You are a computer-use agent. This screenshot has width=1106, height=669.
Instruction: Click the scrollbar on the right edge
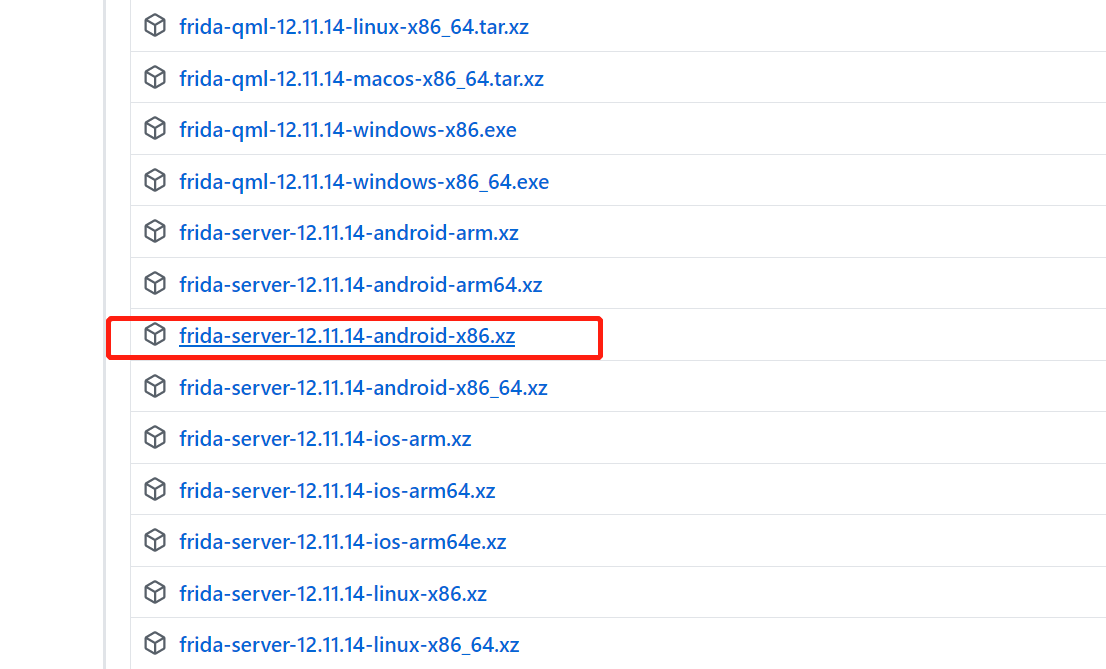point(1101,334)
